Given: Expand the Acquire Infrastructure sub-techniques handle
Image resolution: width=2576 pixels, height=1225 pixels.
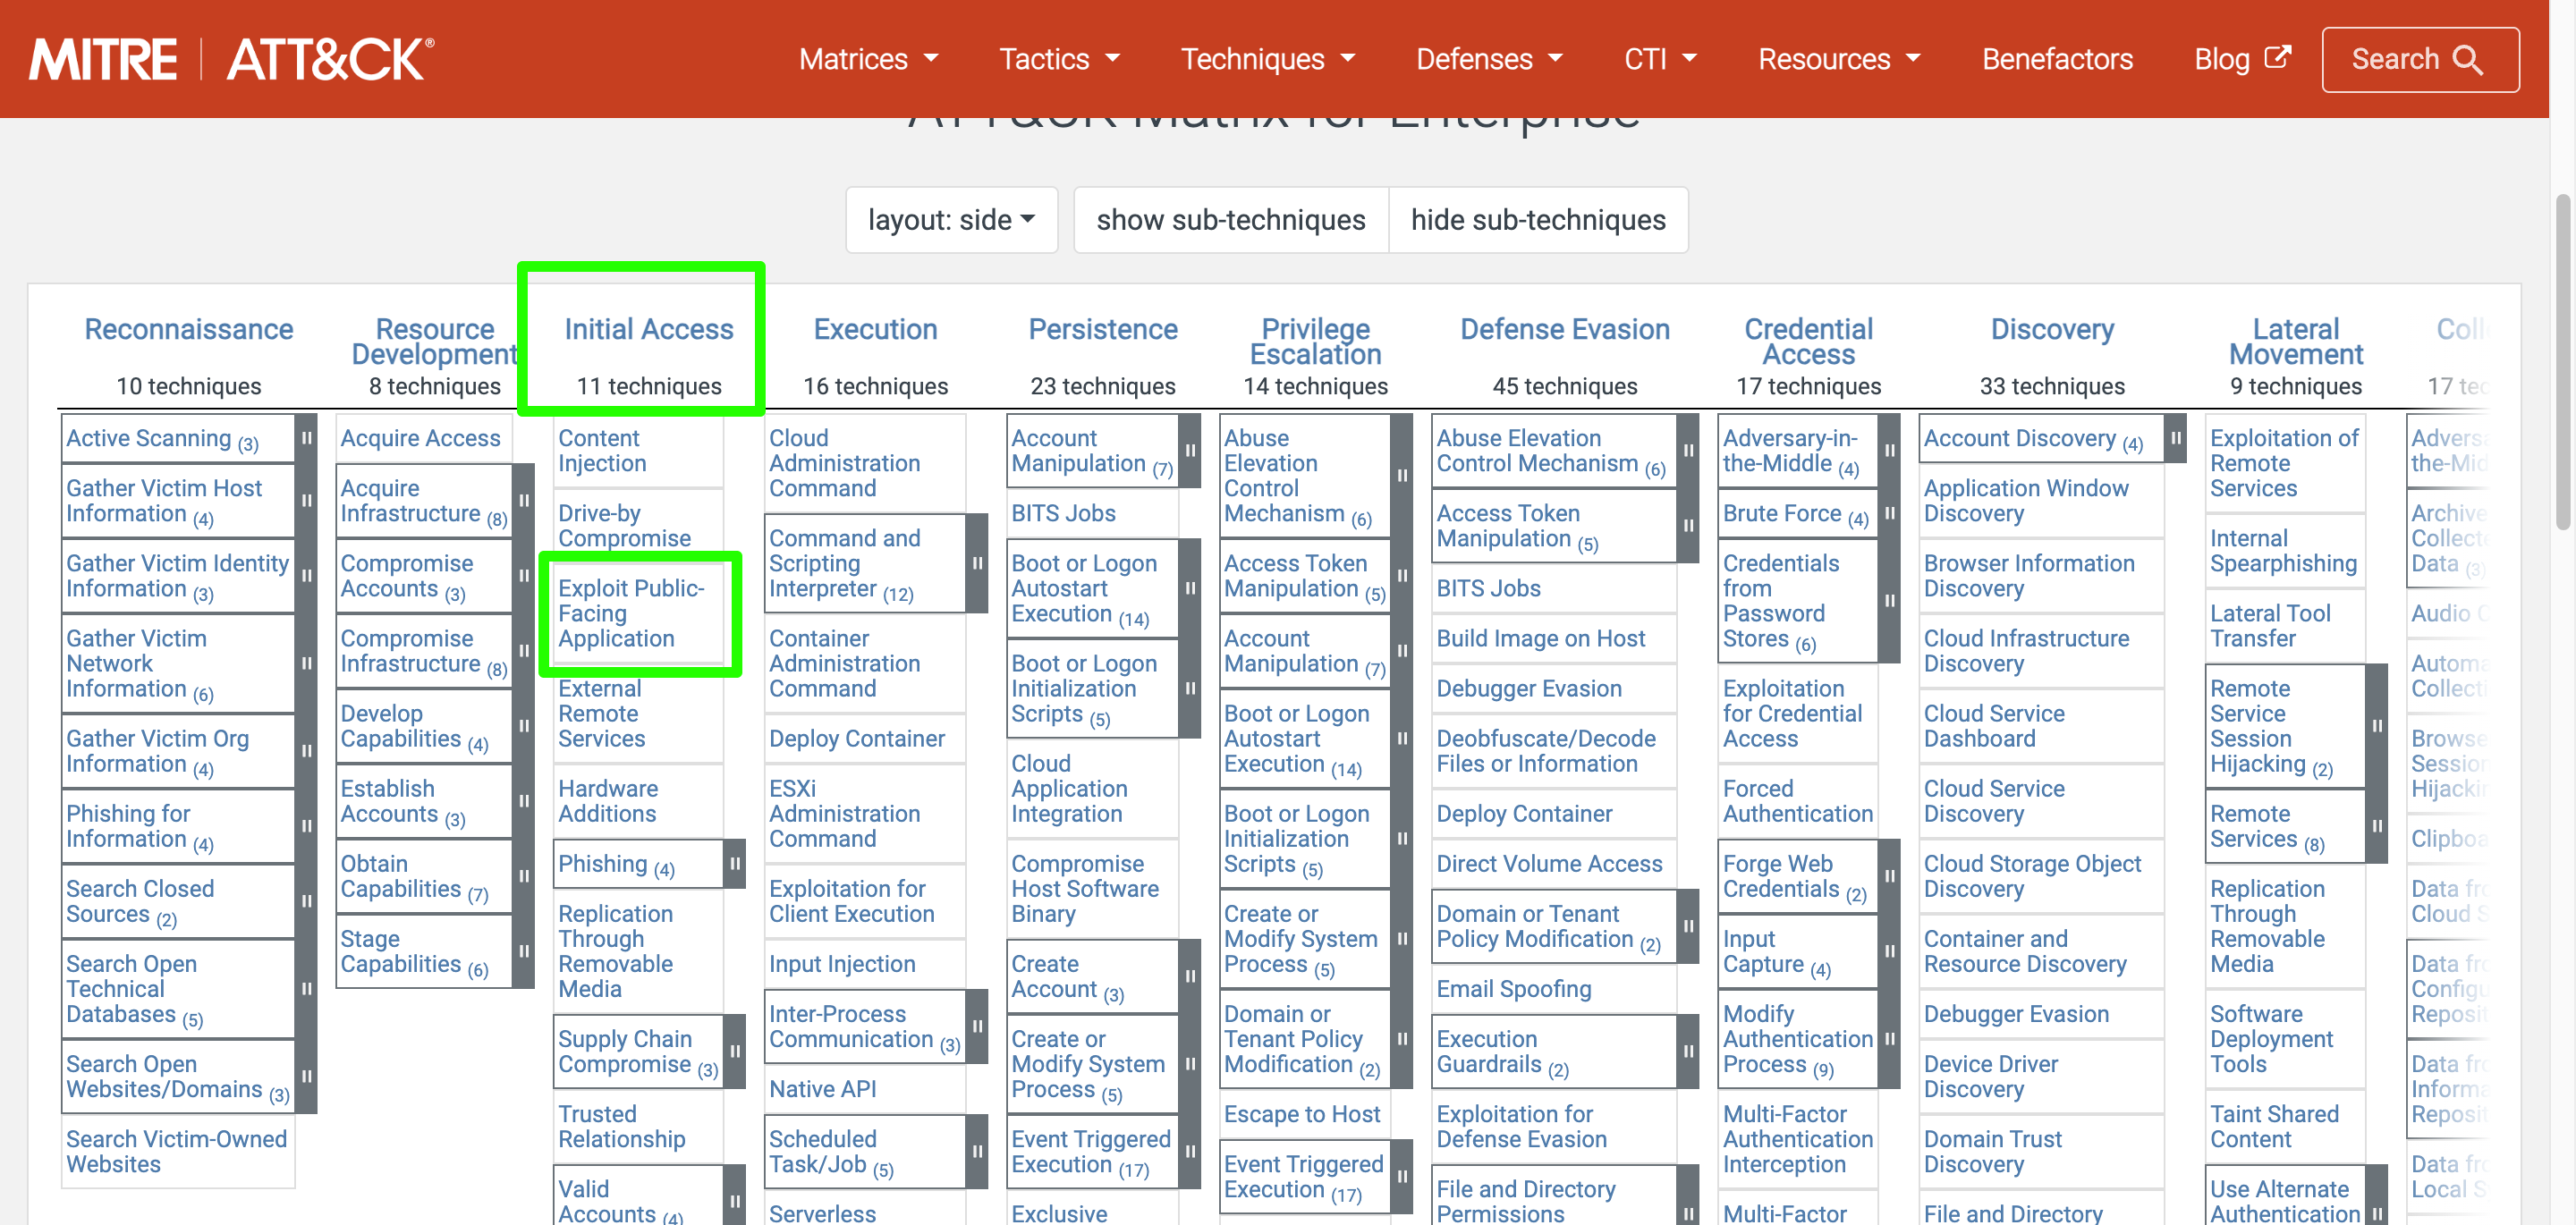Looking at the screenshot, I should [x=523, y=501].
